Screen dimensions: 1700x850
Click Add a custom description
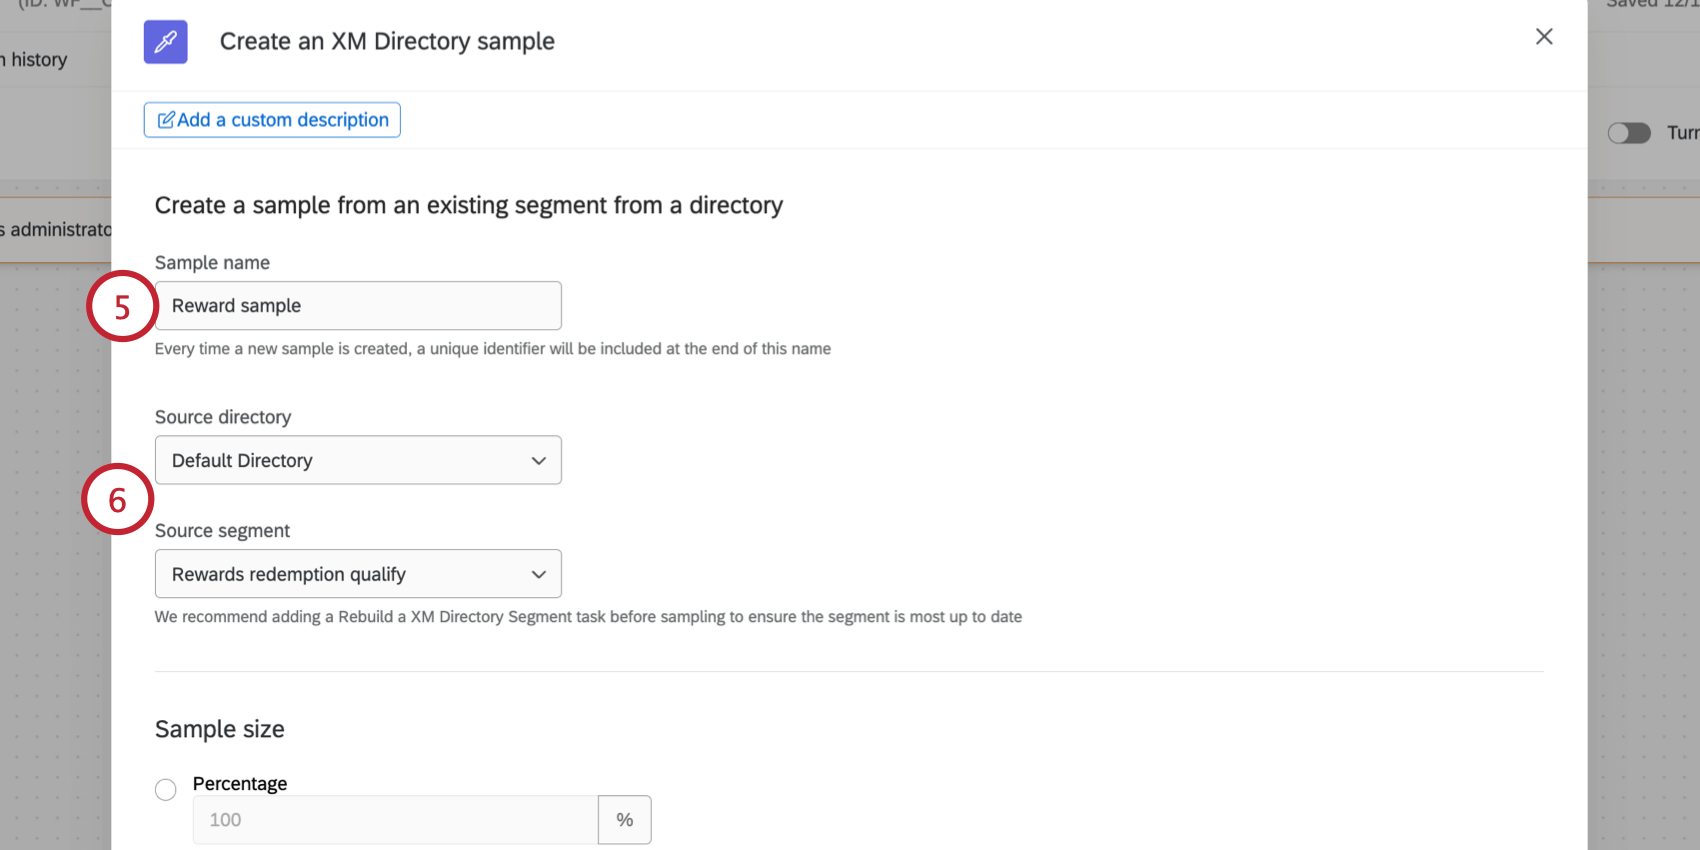(271, 119)
